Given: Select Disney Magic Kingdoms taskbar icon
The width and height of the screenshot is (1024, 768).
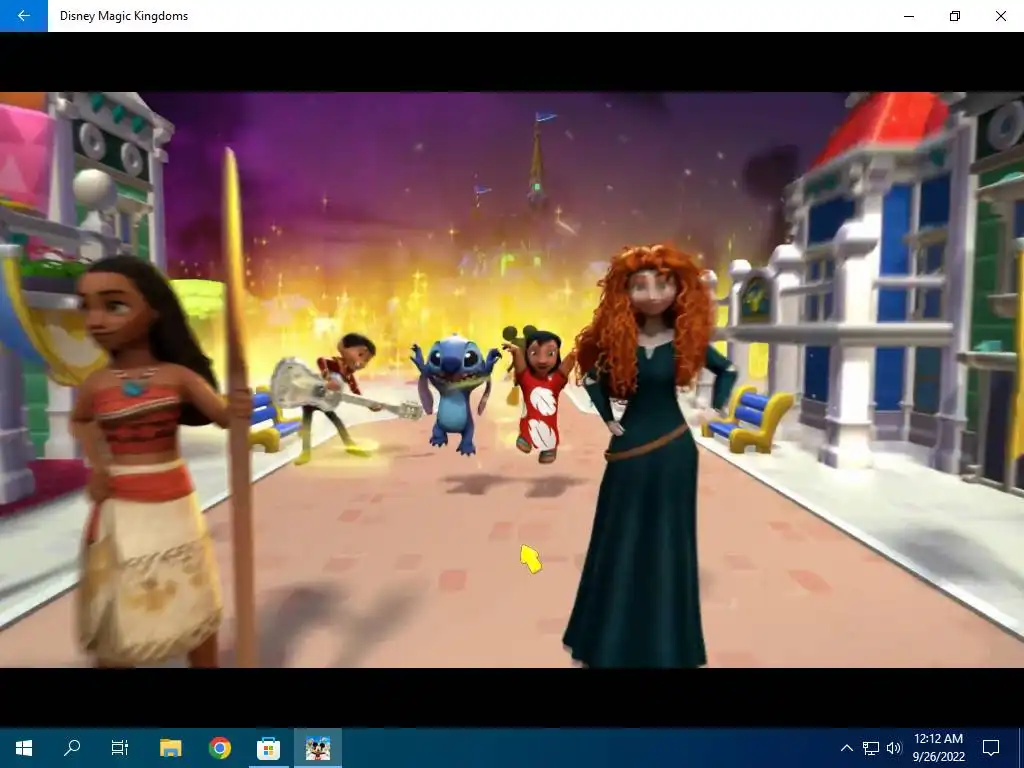Looking at the screenshot, I should point(317,748).
